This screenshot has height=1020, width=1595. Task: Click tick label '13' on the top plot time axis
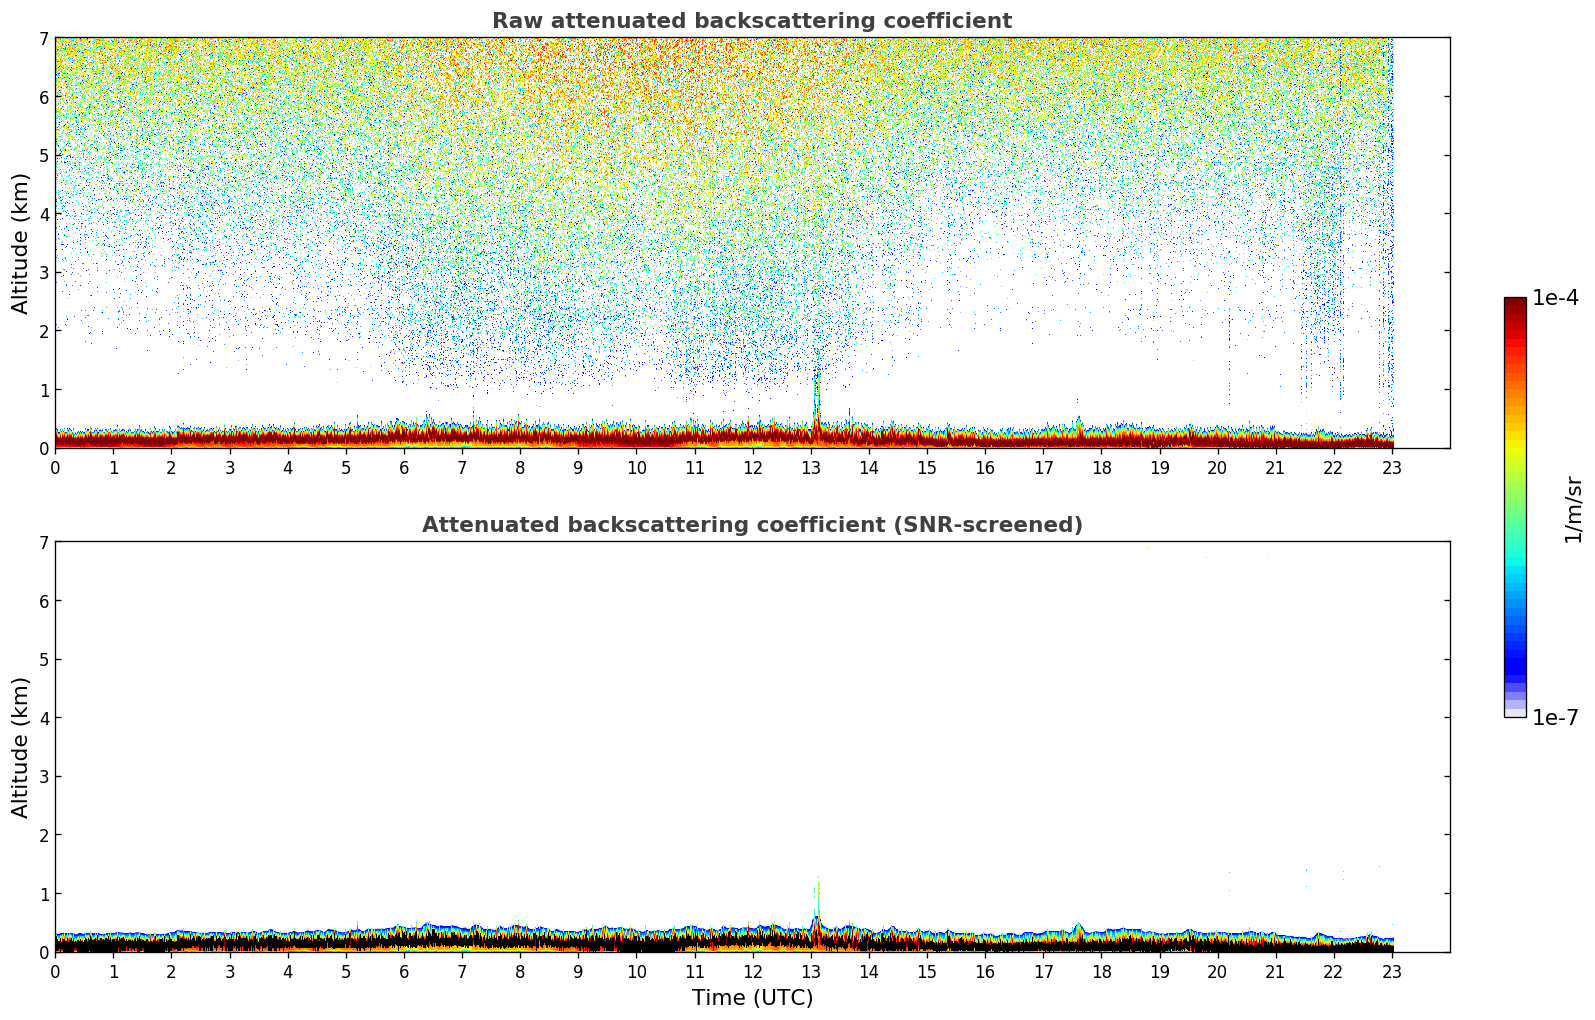tap(811, 467)
